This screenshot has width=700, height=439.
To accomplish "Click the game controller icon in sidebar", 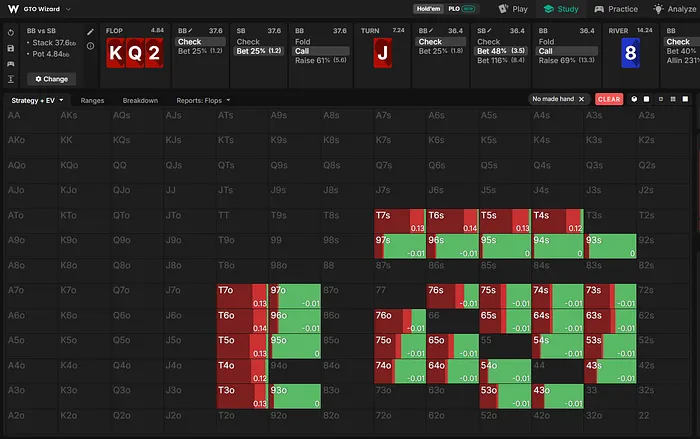I will click(11, 64).
